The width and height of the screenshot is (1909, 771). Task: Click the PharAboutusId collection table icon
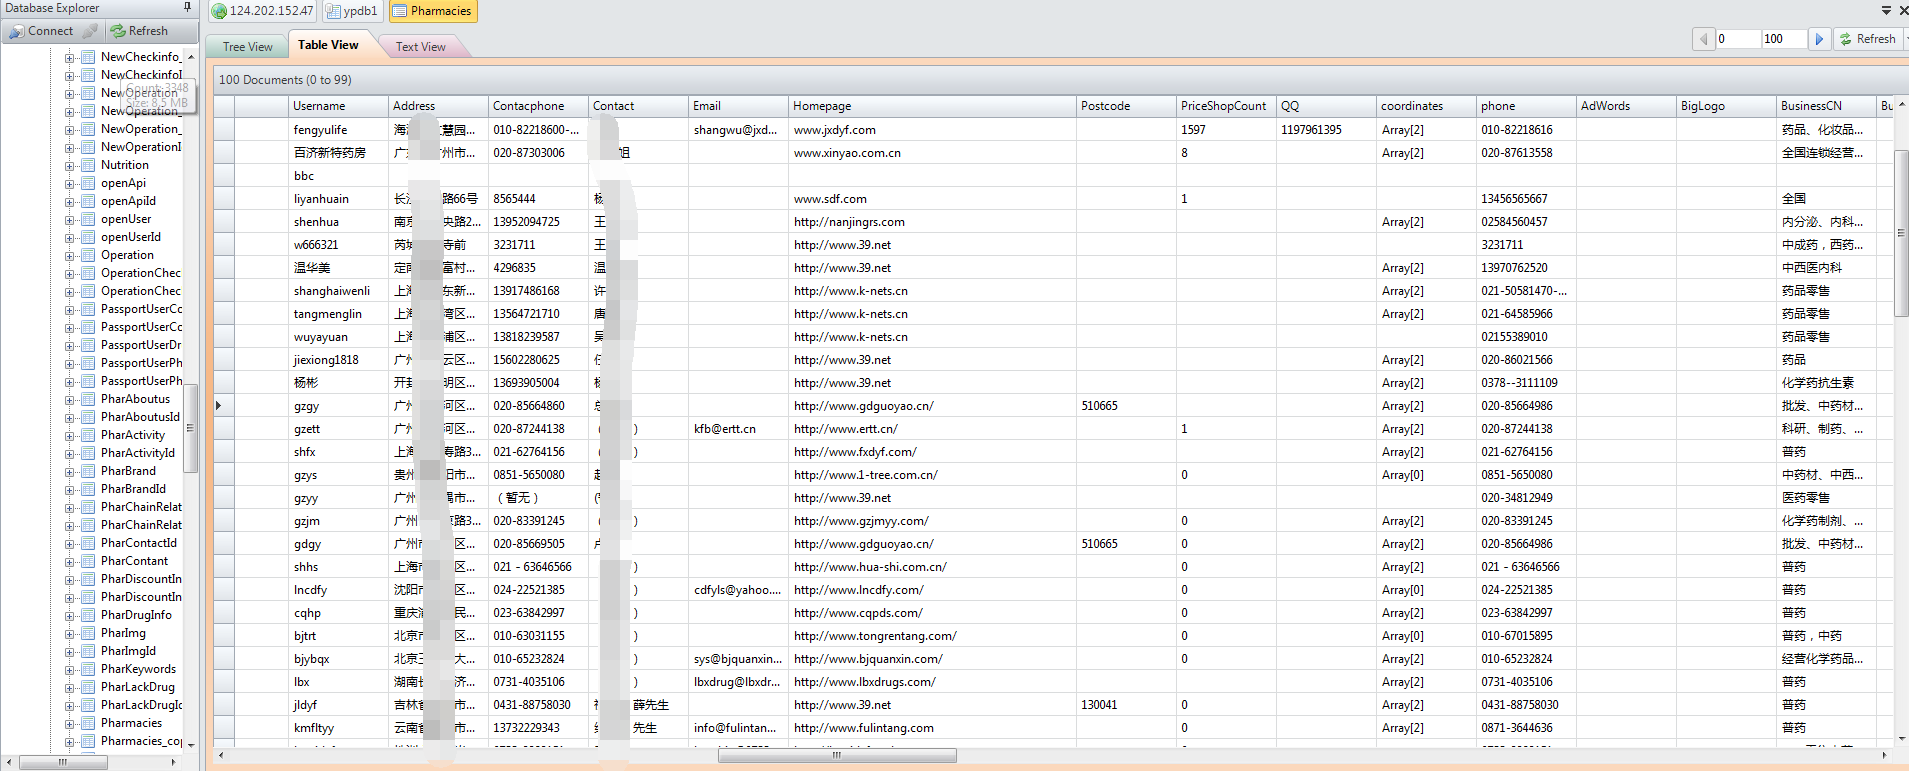[88, 418]
